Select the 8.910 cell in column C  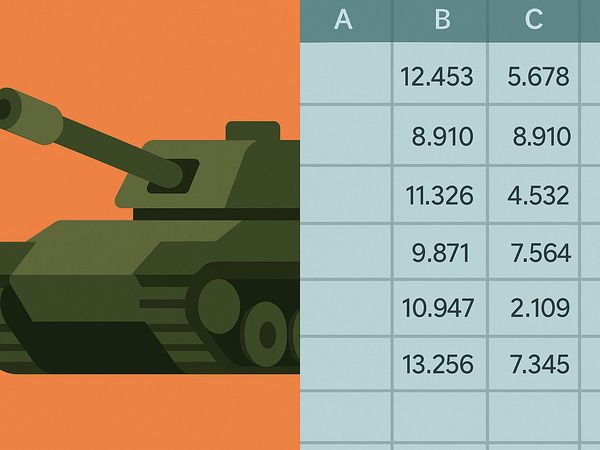point(533,135)
